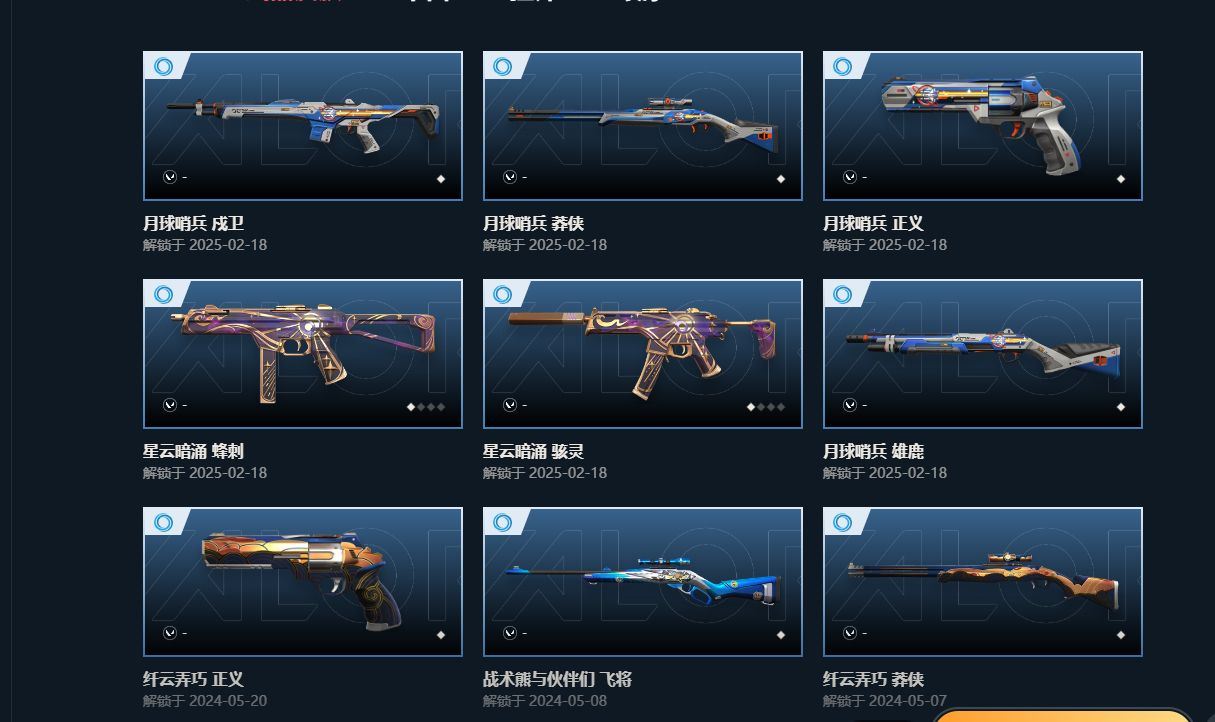Click the tier badge on 月球哨兵 戍卫 card
Image resolution: width=1215 pixels, height=722 pixels.
pos(164,67)
